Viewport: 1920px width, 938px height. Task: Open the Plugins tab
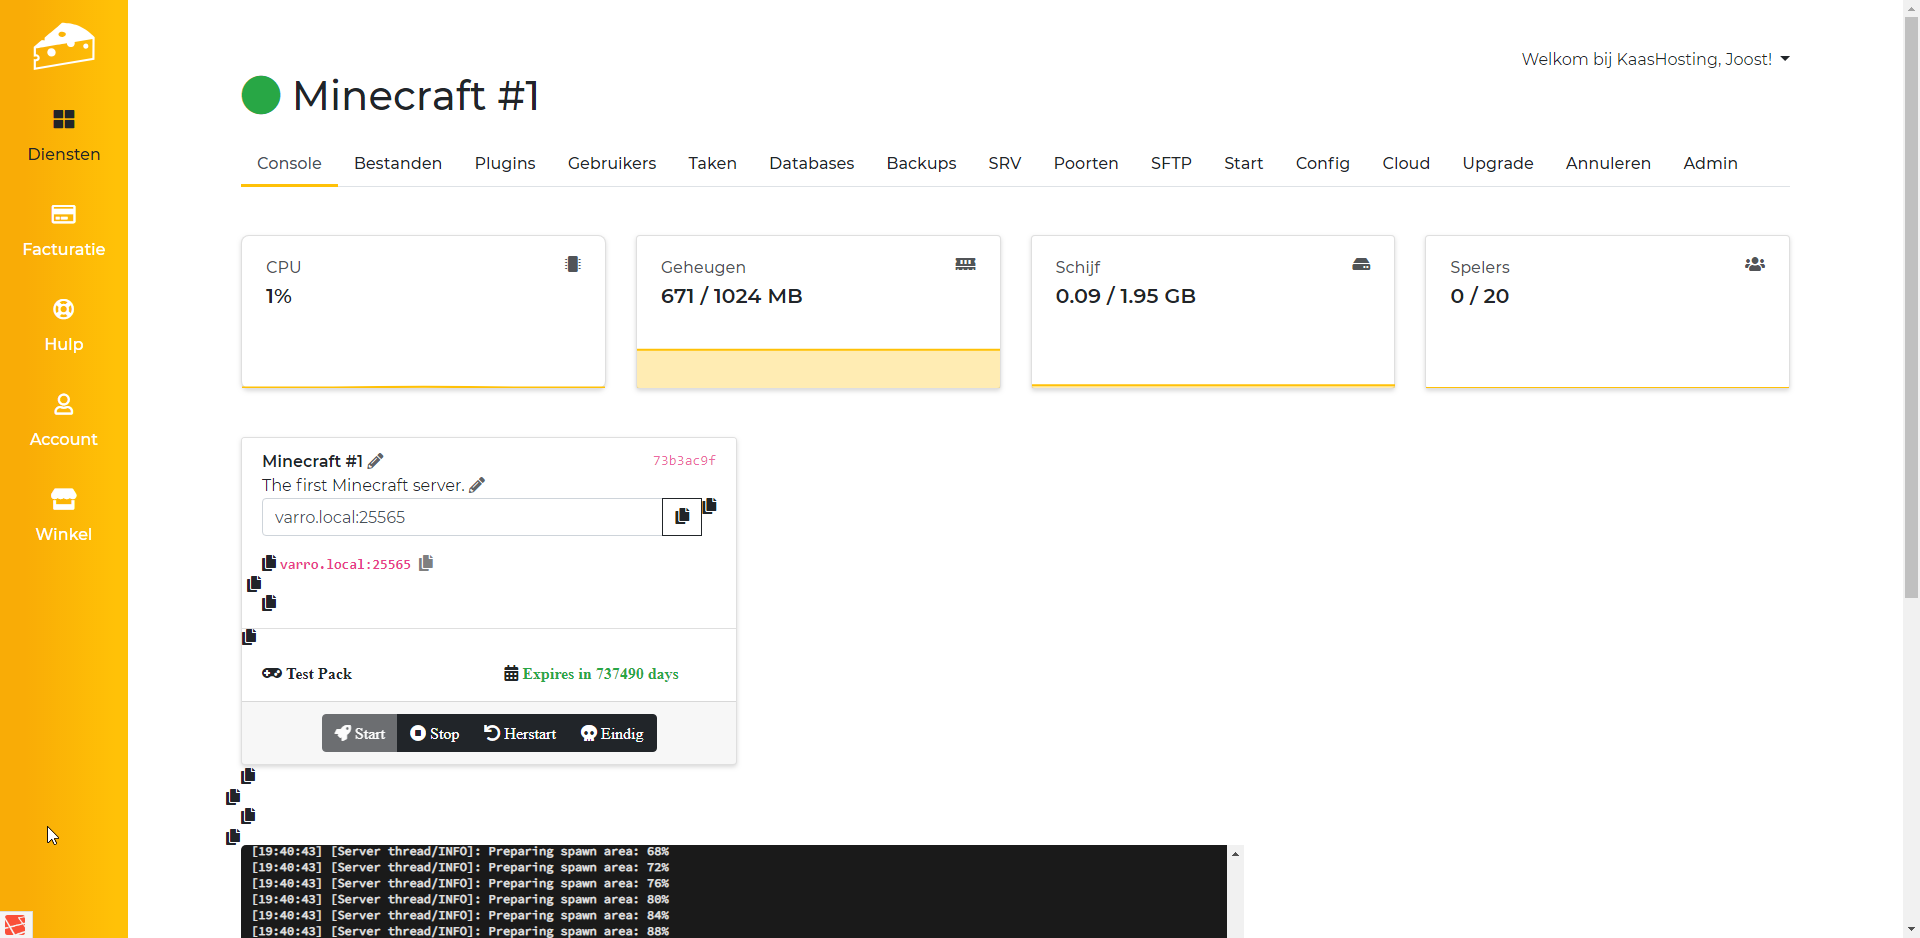coord(505,163)
